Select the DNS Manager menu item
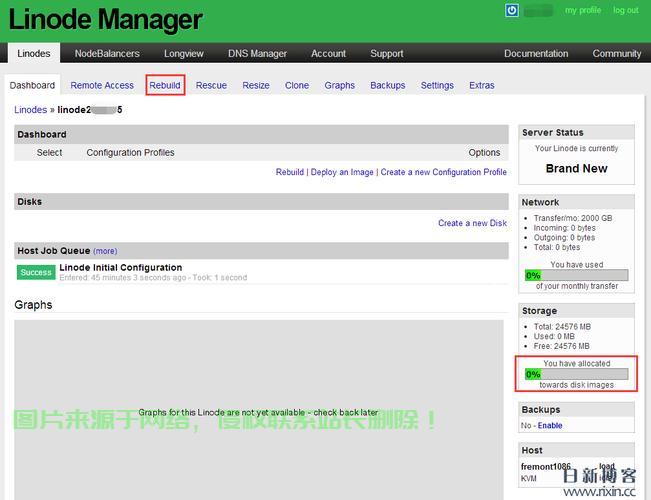The height and width of the screenshot is (500, 651). (257, 53)
